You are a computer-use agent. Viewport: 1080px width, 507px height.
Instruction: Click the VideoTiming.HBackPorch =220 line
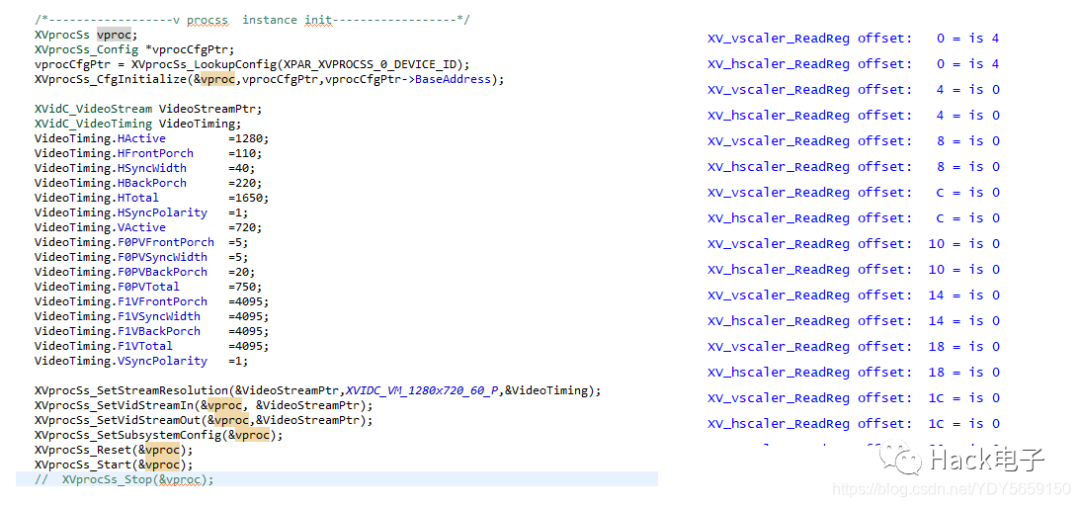tap(149, 183)
